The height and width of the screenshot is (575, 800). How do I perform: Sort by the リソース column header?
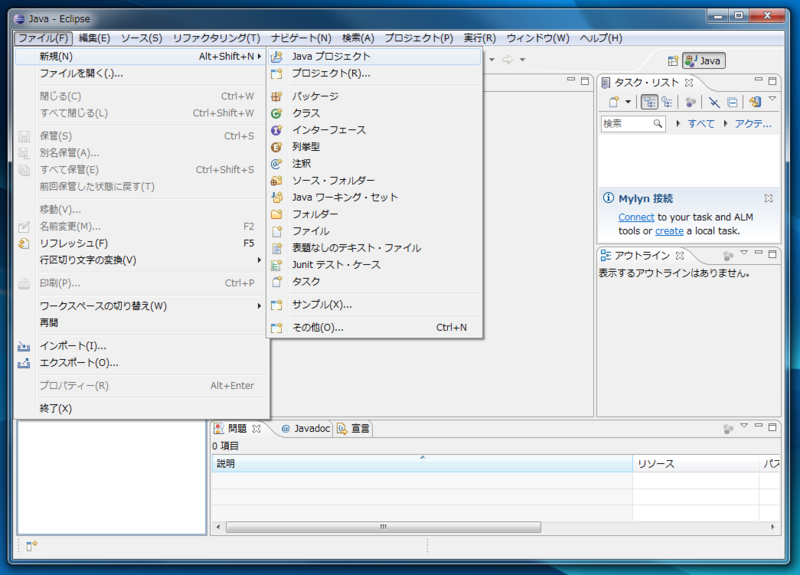click(696, 464)
